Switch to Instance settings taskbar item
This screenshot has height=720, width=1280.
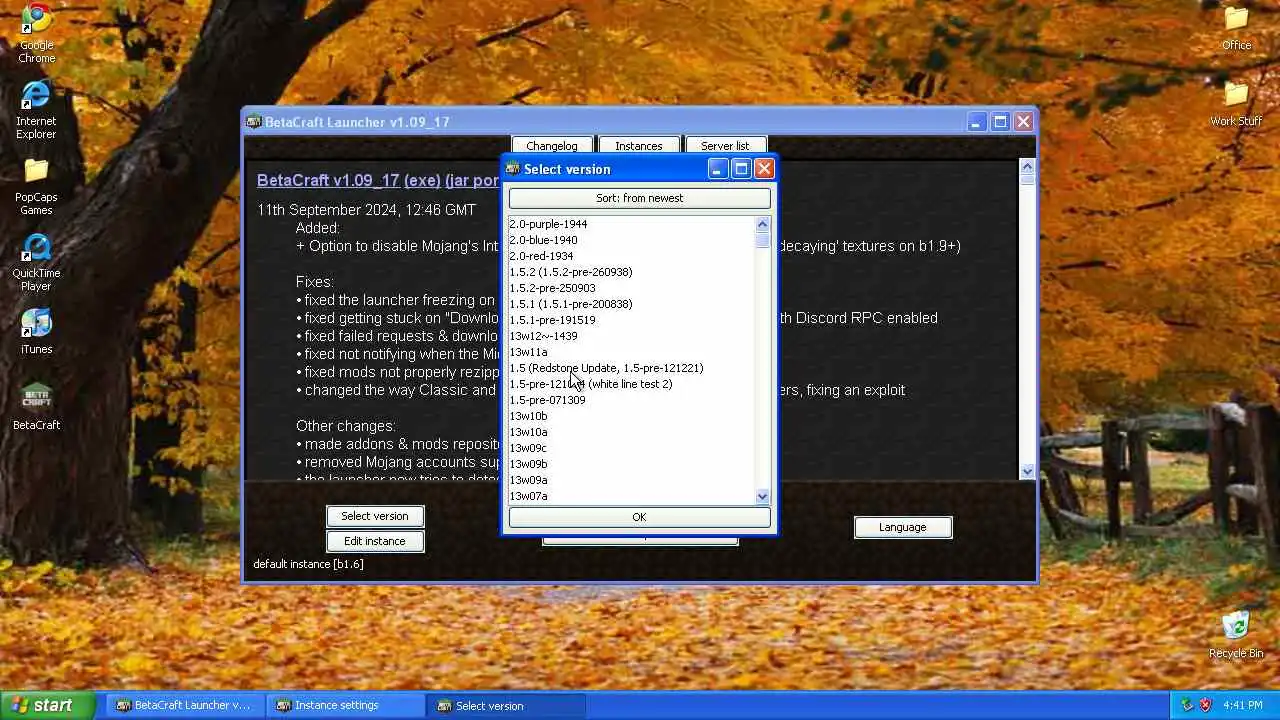pyautogui.click(x=345, y=705)
